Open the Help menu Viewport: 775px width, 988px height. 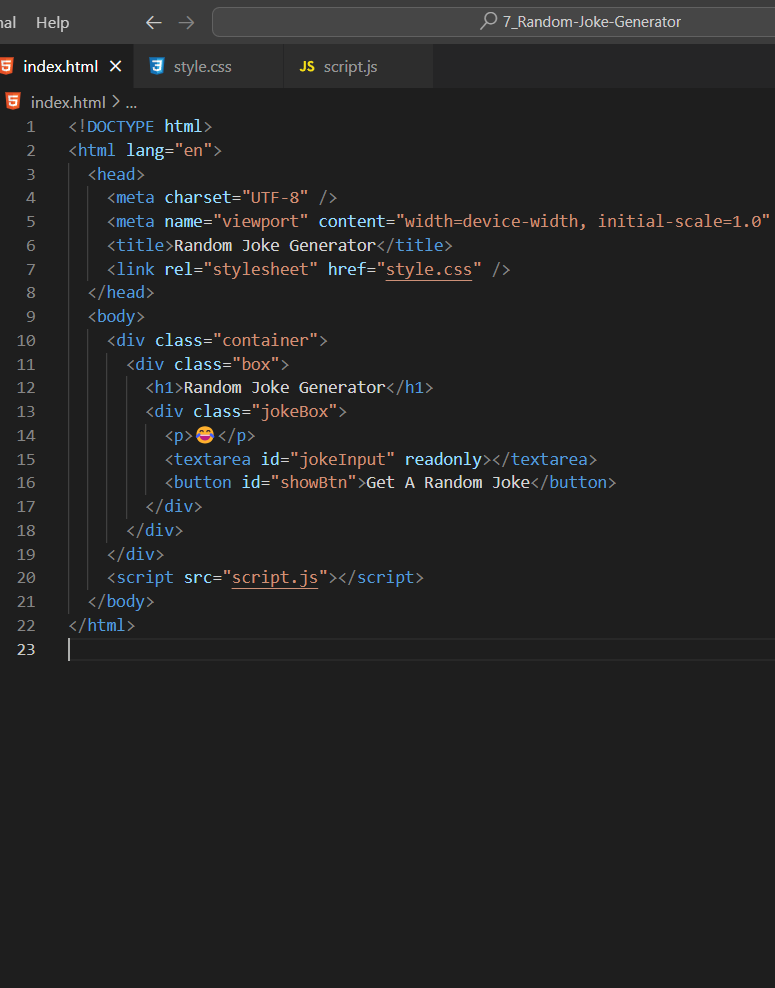coord(52,23)
